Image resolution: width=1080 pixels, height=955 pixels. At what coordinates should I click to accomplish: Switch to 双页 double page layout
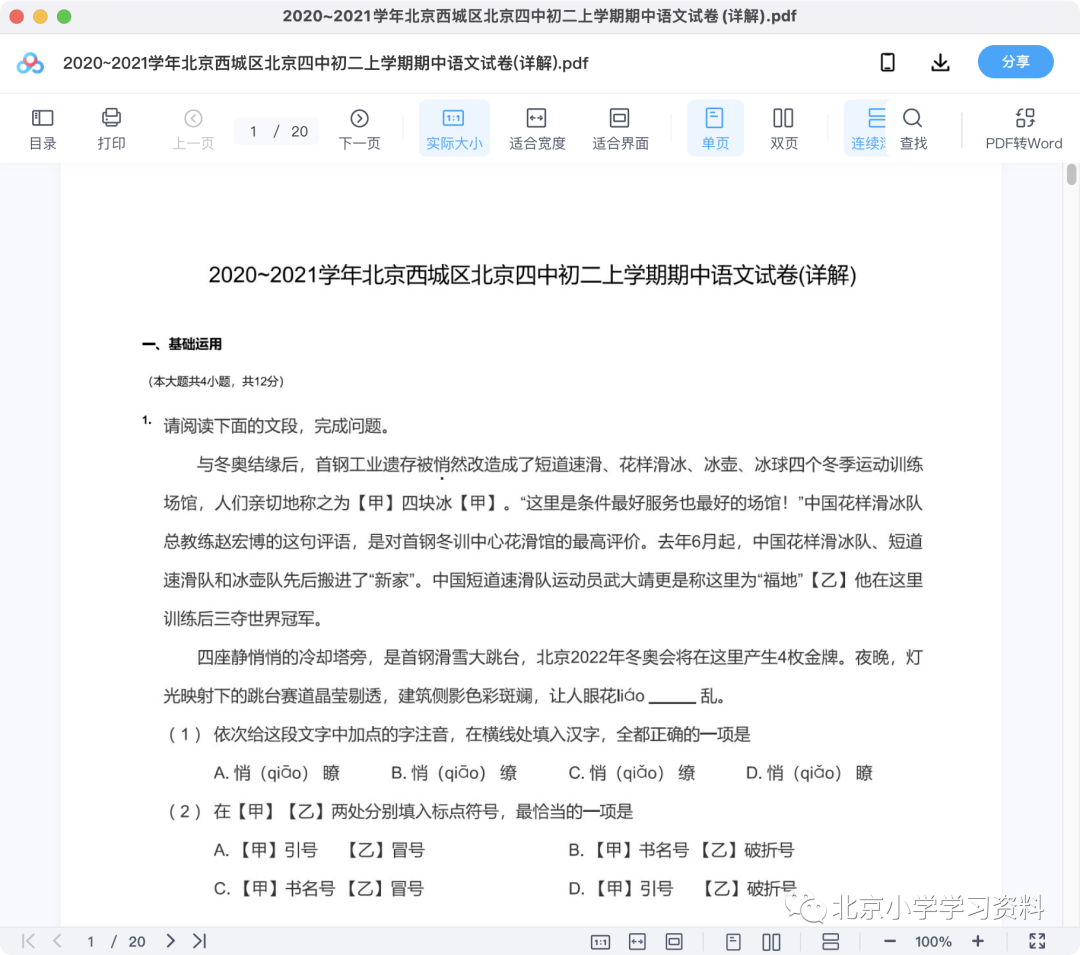click(783, 129)
